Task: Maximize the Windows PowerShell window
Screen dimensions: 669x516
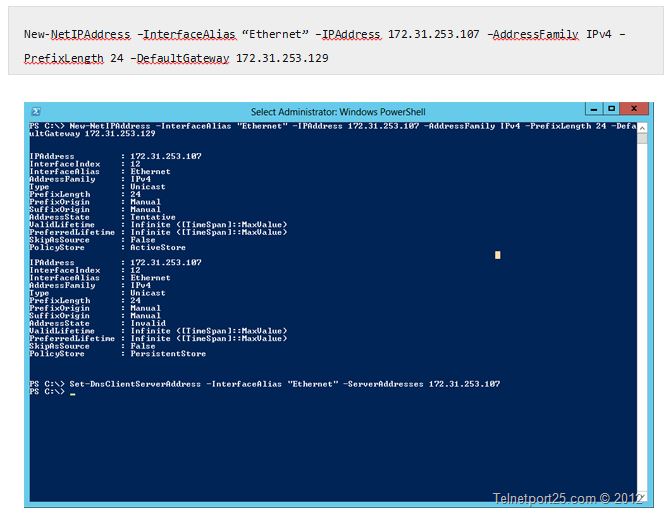Action: pos(611,109)
